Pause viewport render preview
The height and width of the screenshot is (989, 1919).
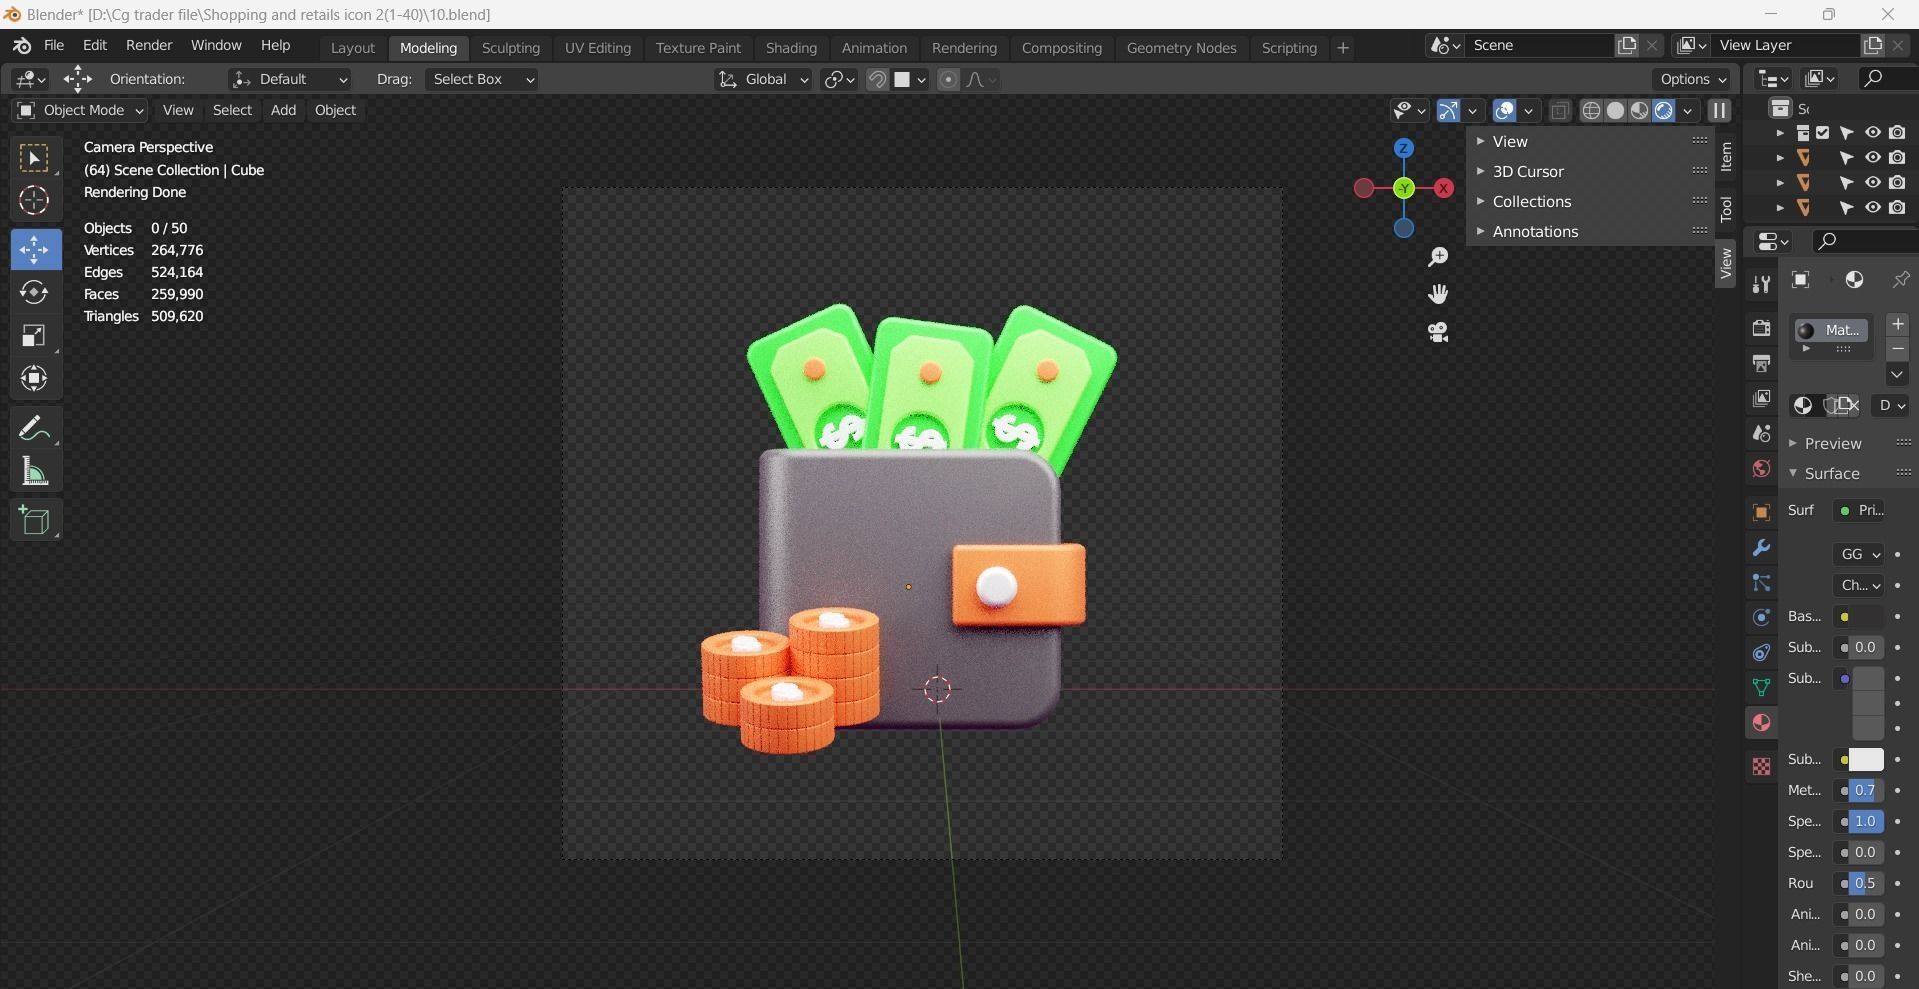[1719, 110]
